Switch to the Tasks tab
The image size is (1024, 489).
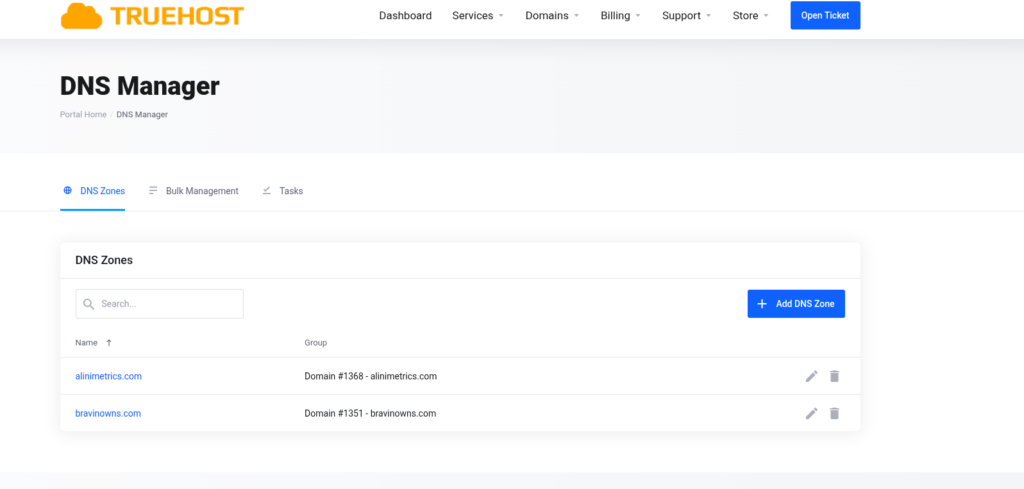[283, 191]
